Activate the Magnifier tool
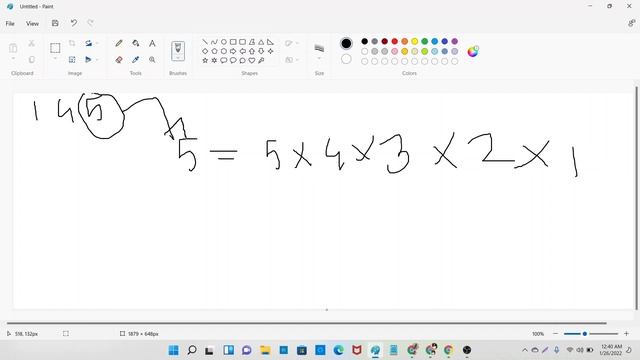 click(x=152, y=60)
